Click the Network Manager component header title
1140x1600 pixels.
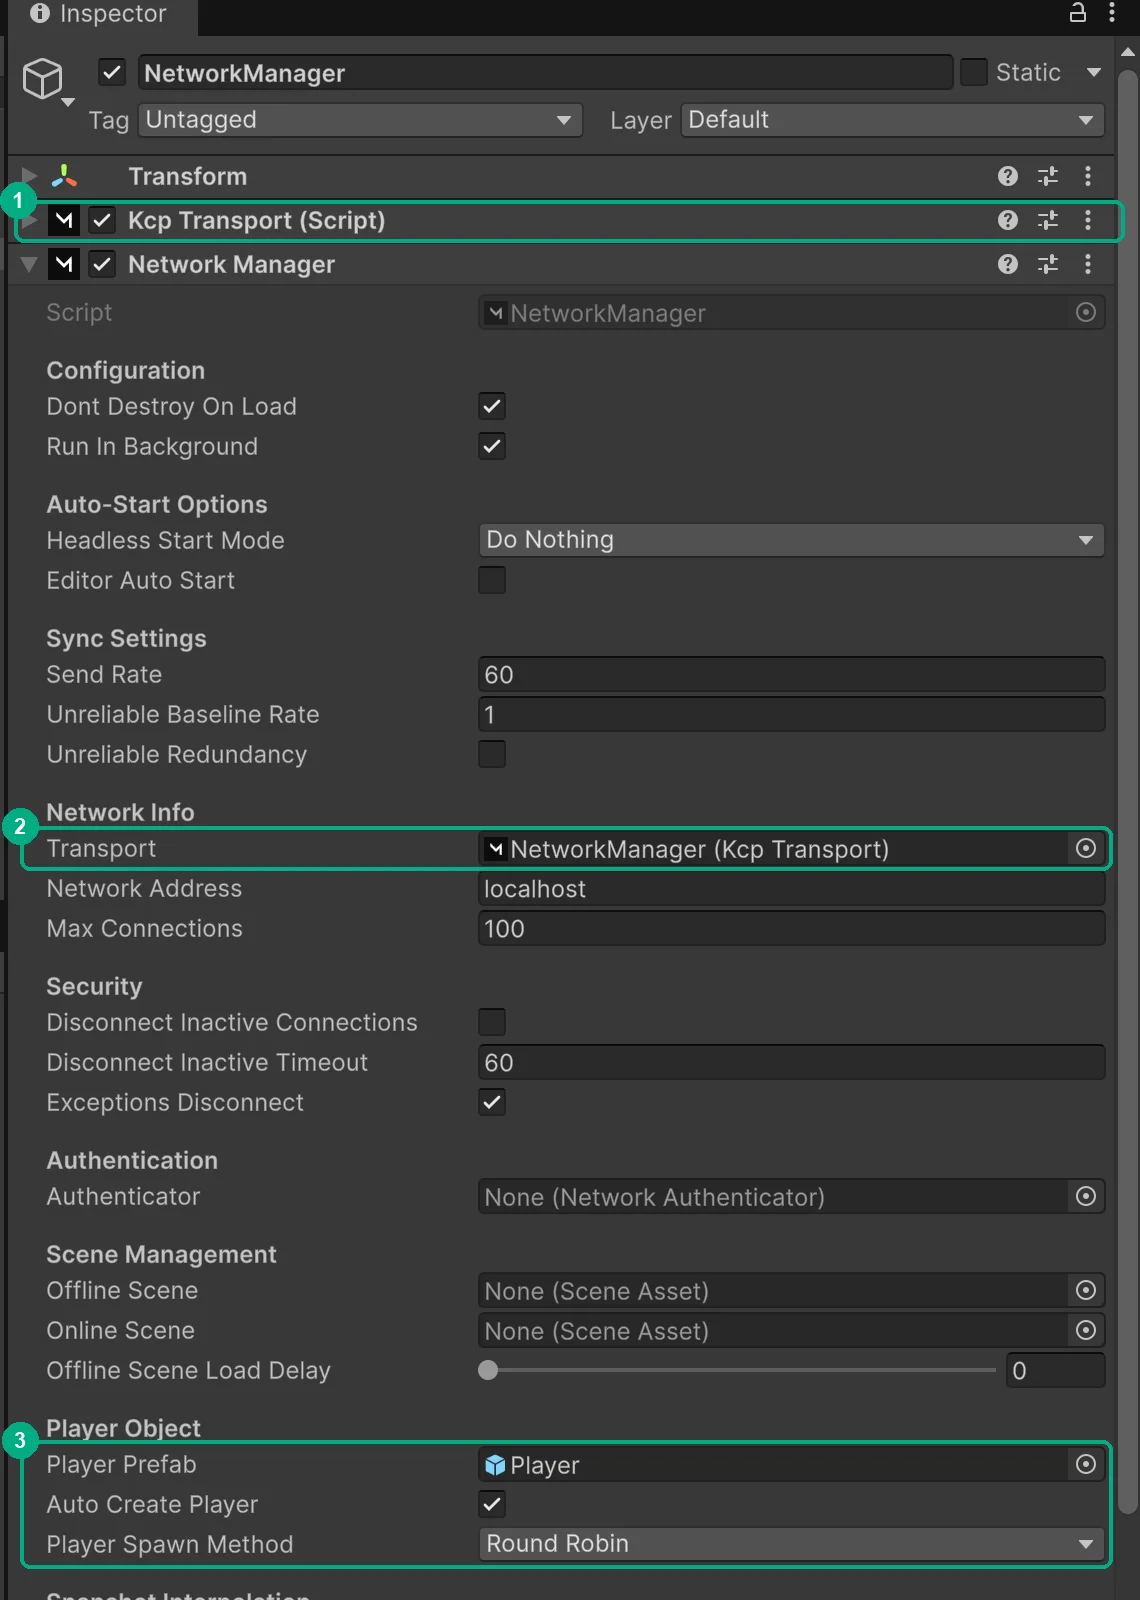point(232,264)
